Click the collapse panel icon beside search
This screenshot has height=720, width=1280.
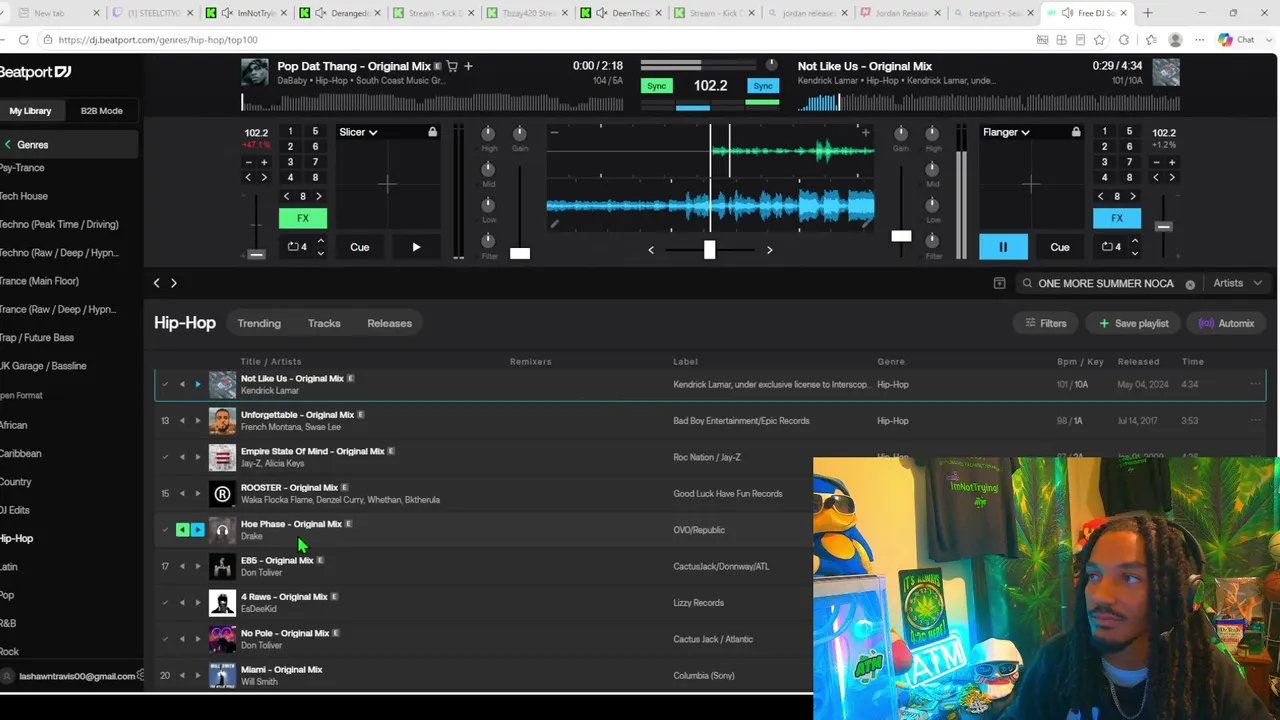999,283
